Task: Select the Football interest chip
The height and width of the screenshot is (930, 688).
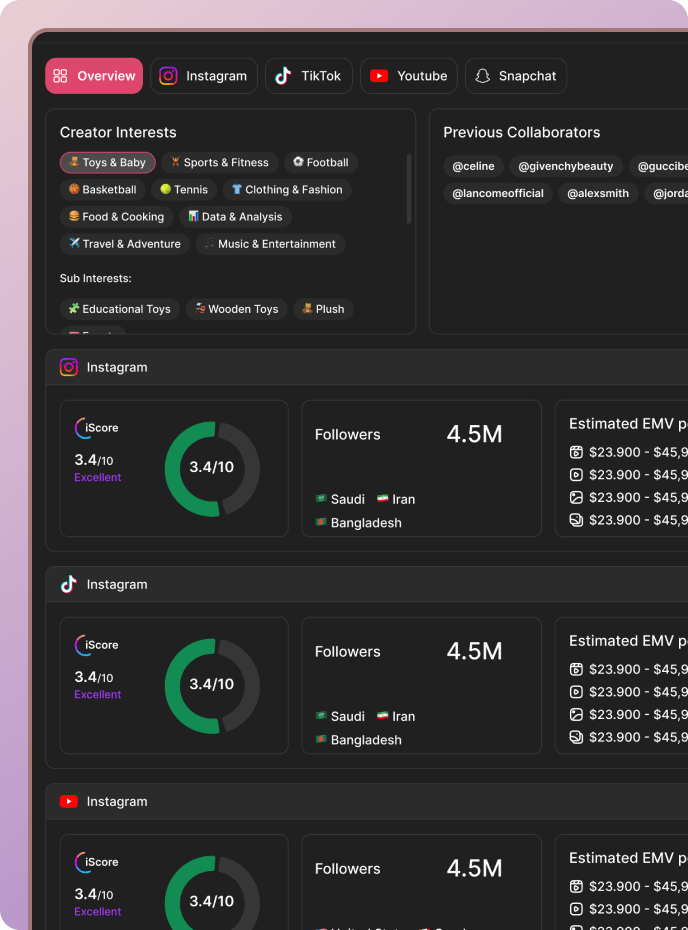Action: [321, 163]
